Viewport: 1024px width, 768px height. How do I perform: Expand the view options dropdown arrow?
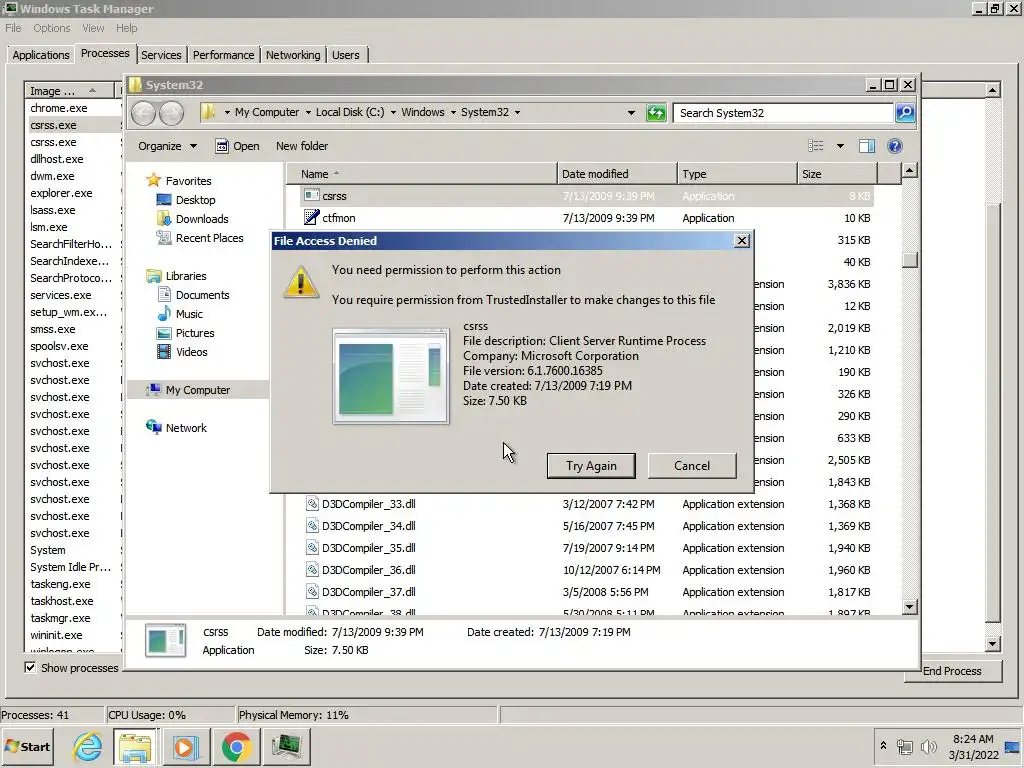click(x=840, y=146)
